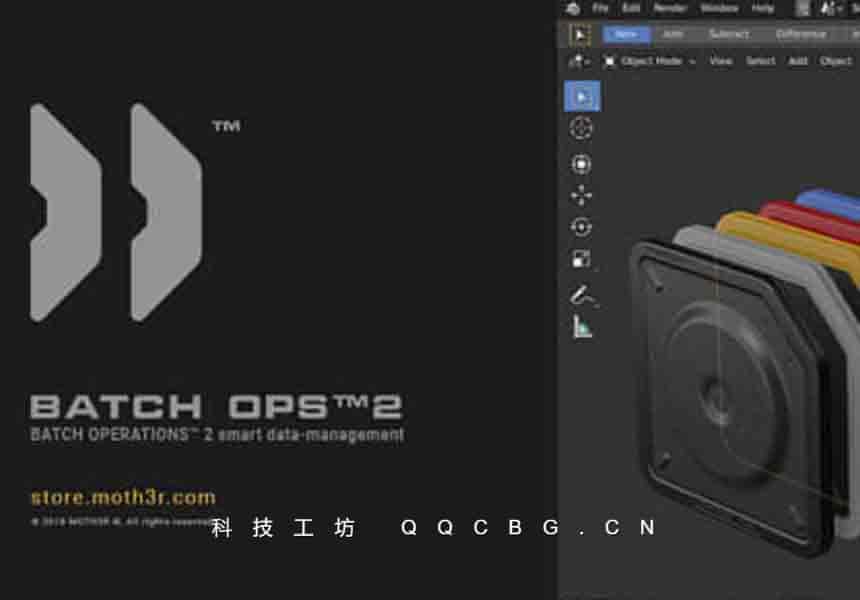Choose the New selection mode button
The height and width of the screenshot is (600, 860).
pyautogui.click(x=626, y=34)
